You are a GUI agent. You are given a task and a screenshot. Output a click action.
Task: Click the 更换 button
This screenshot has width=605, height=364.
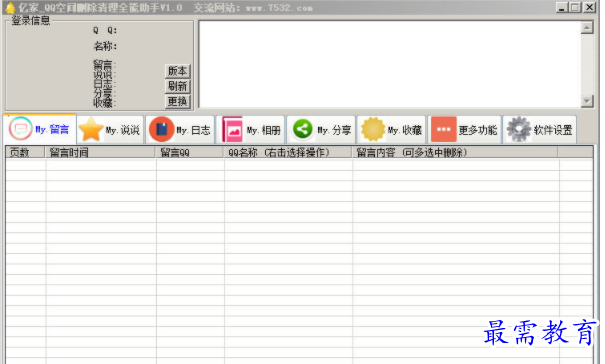177,102
